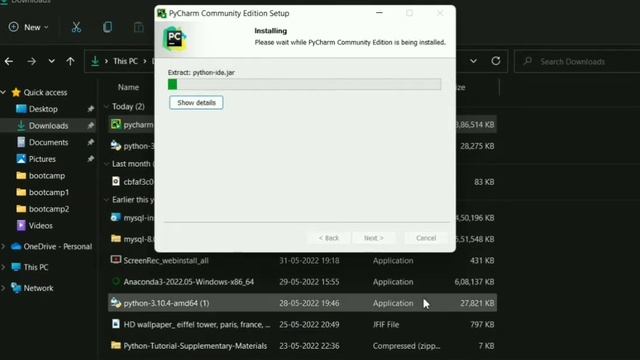Select Videos in the navigation pane
Screen dimensions: 640x360
point(40,225)
